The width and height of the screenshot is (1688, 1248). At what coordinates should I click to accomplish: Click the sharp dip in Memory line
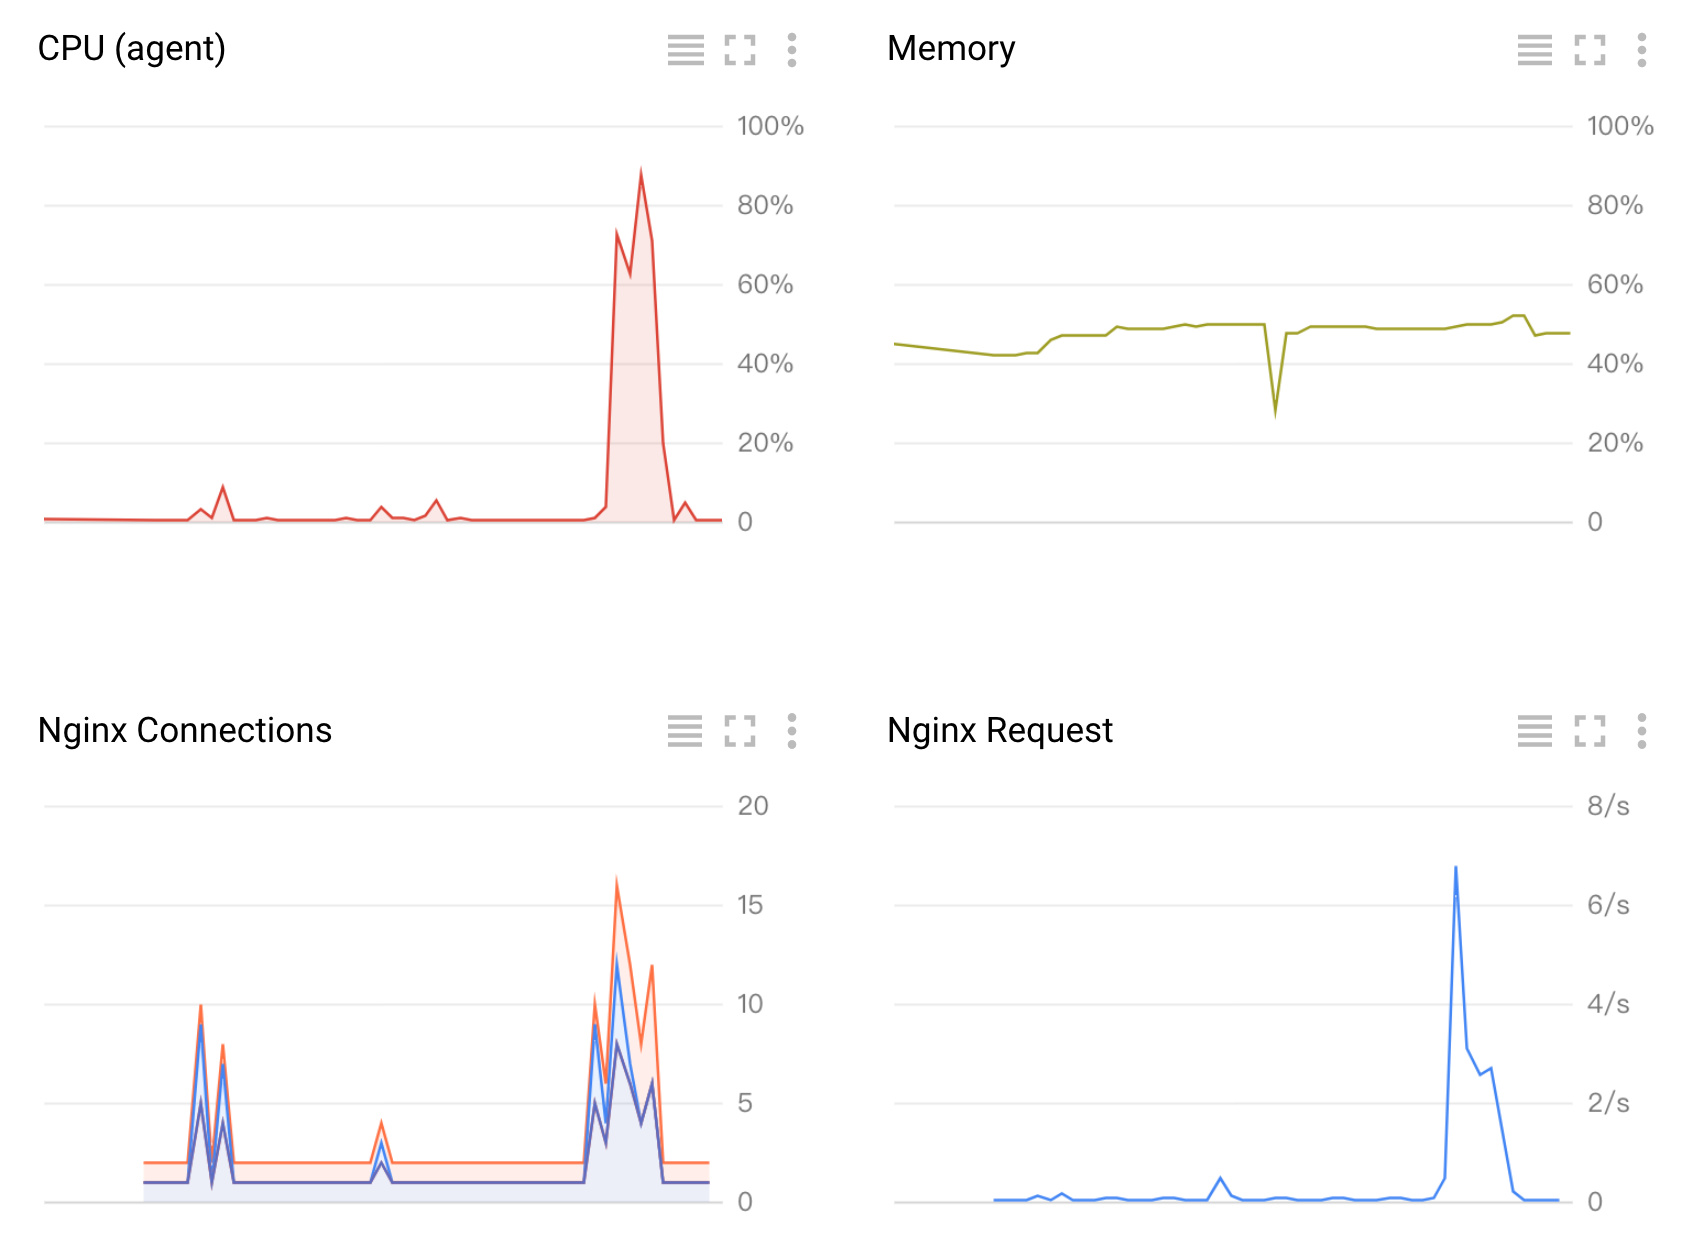(1275, 411)
